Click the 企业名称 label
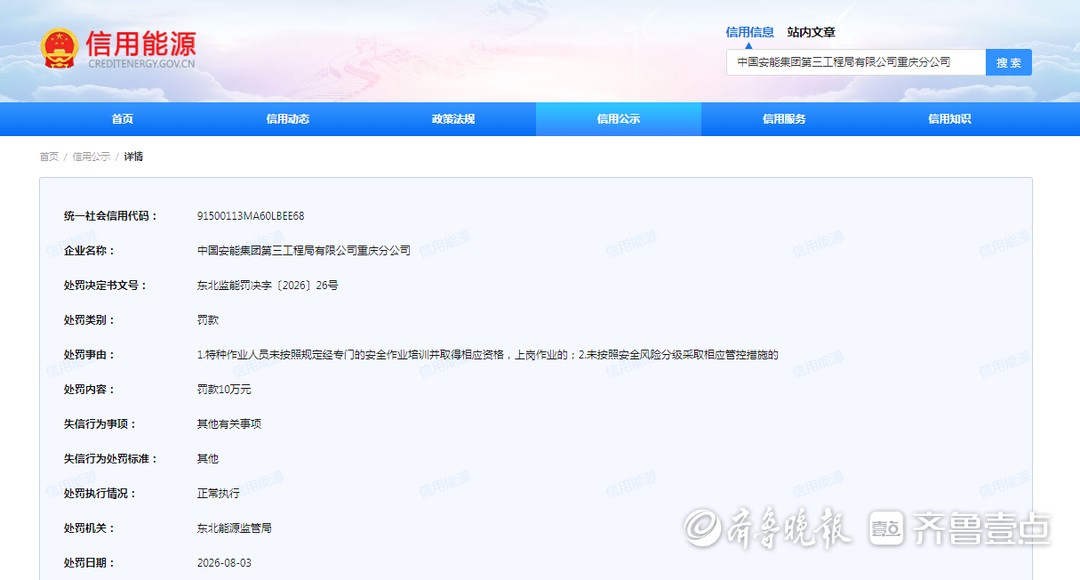This screenshot has height=580, width=1080. click(90, 251)
